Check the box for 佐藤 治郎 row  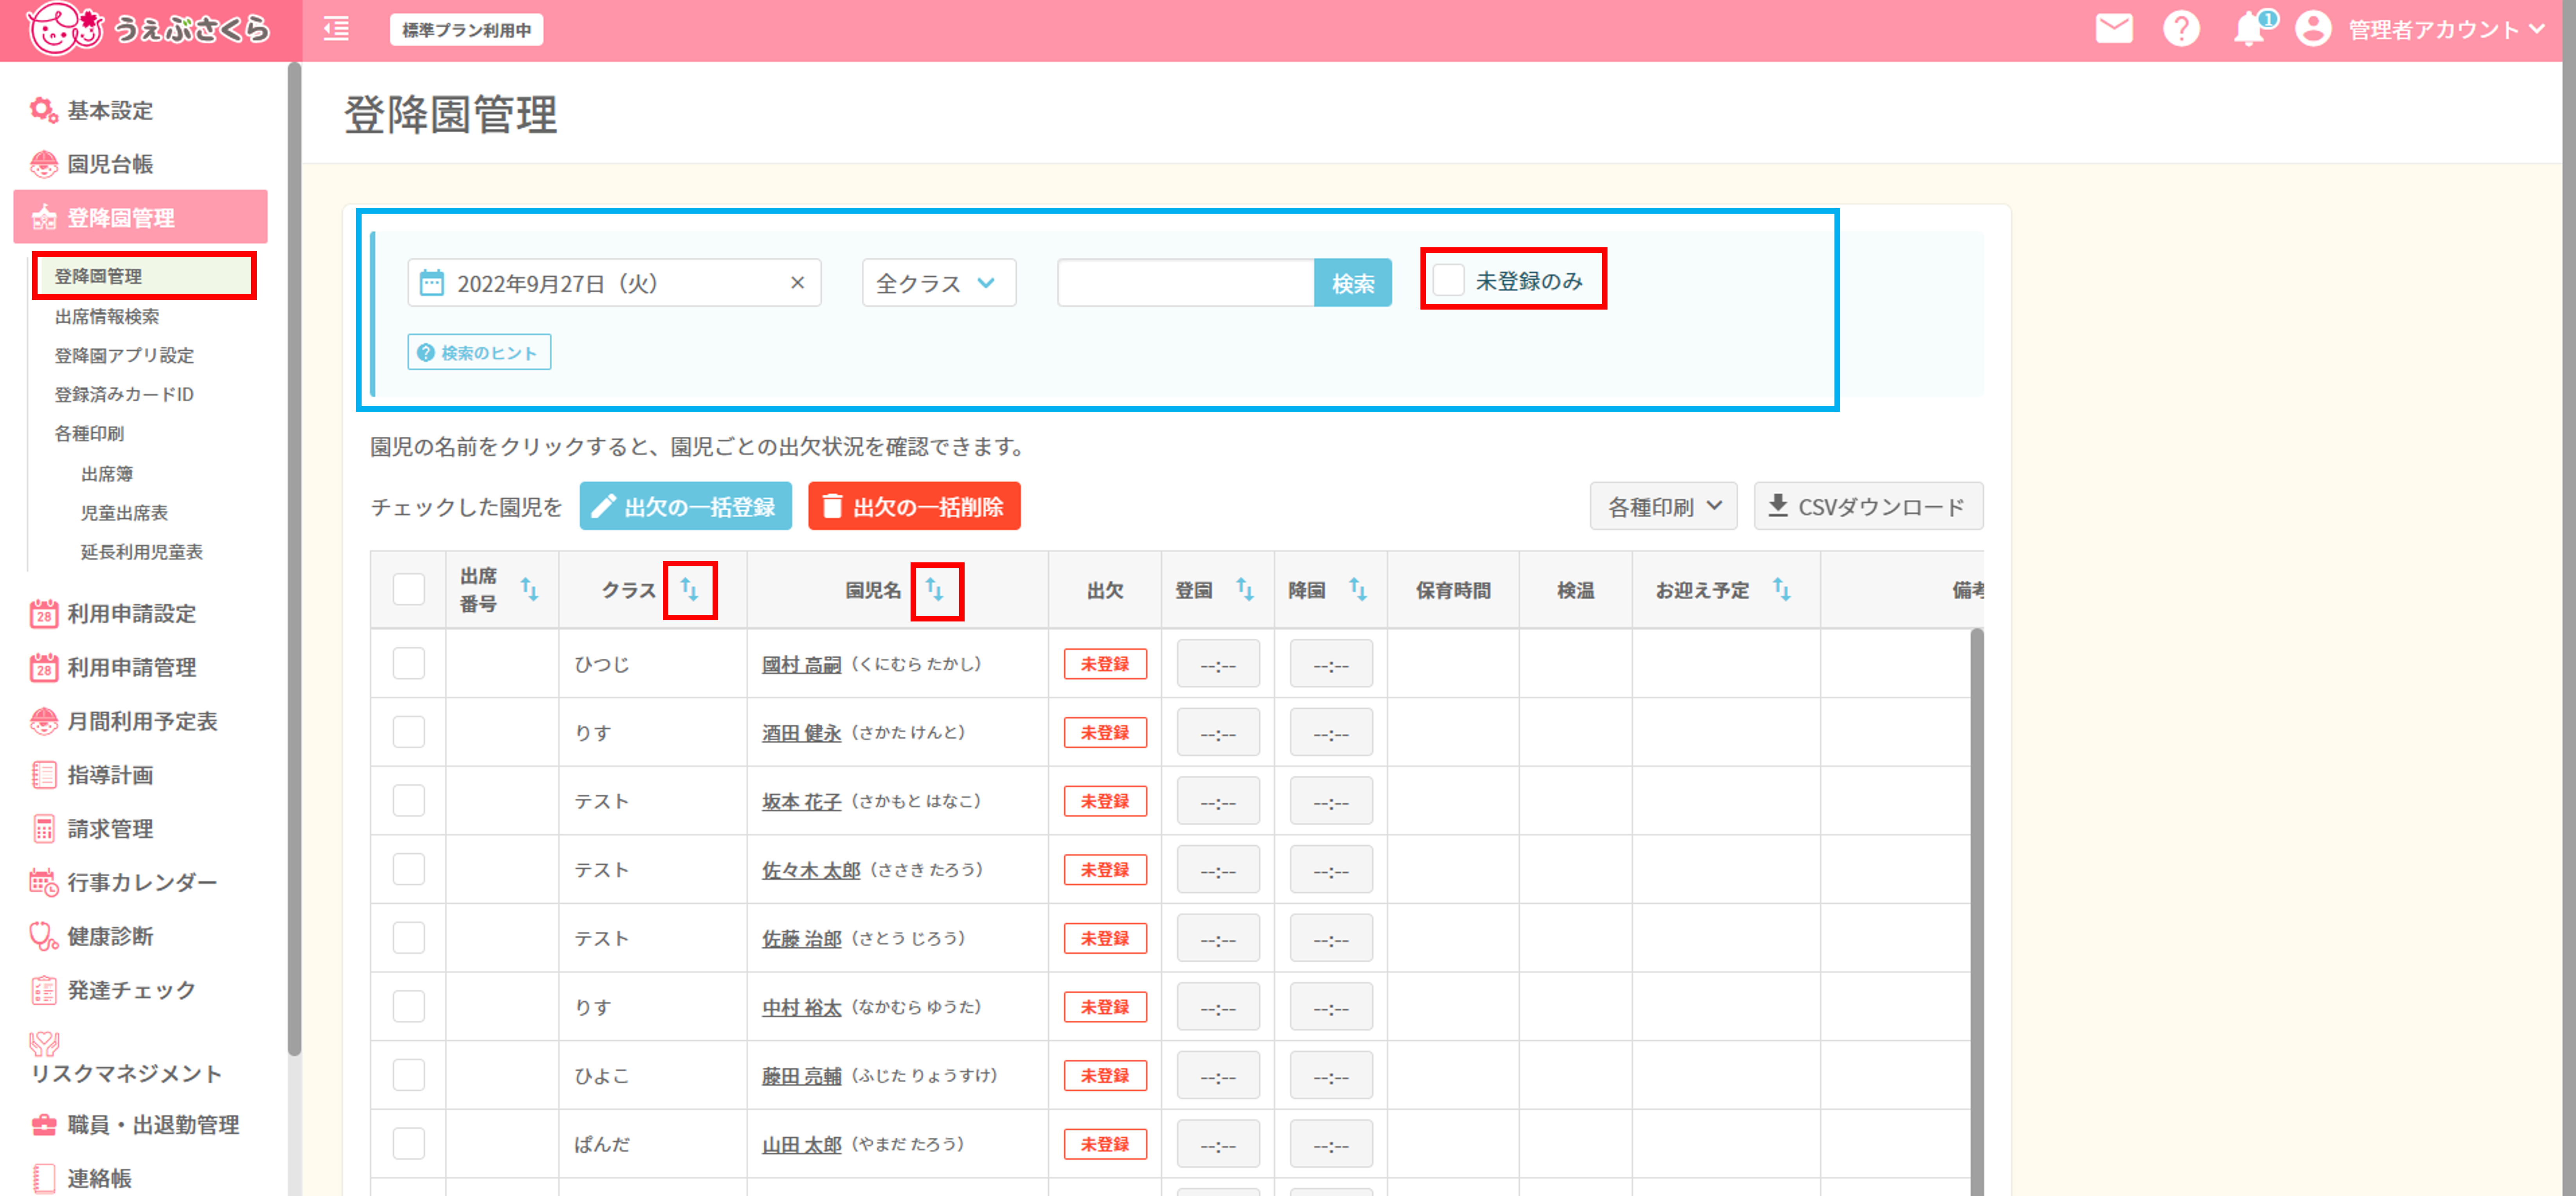409,938
